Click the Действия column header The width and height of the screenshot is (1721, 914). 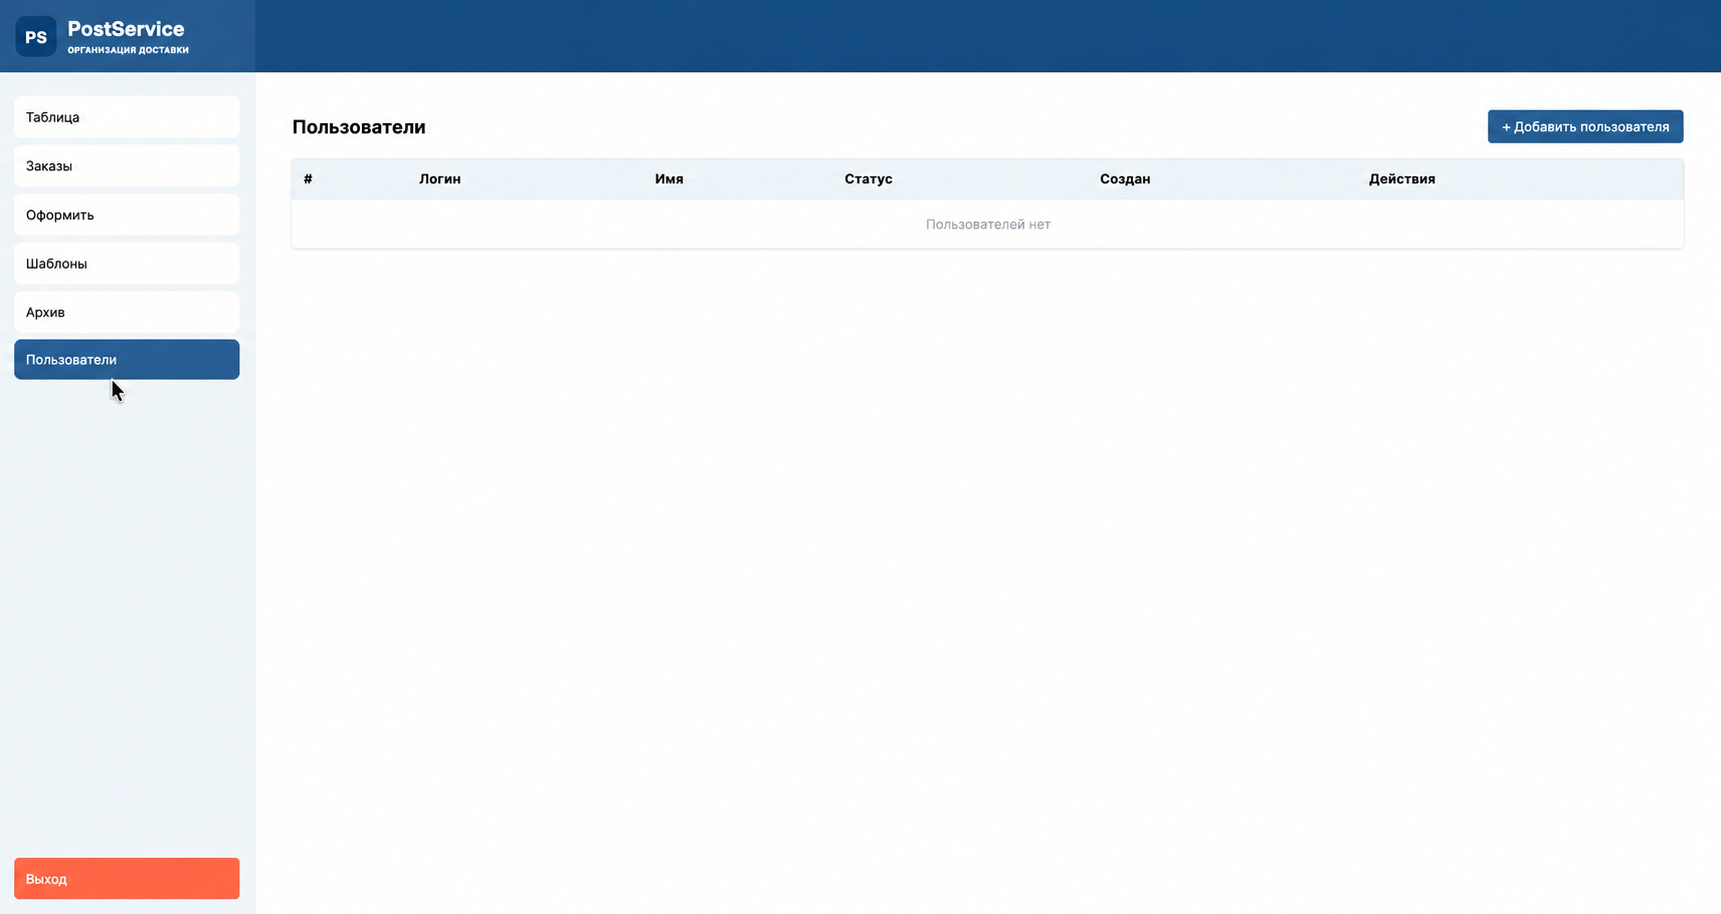coord(1402,179)
